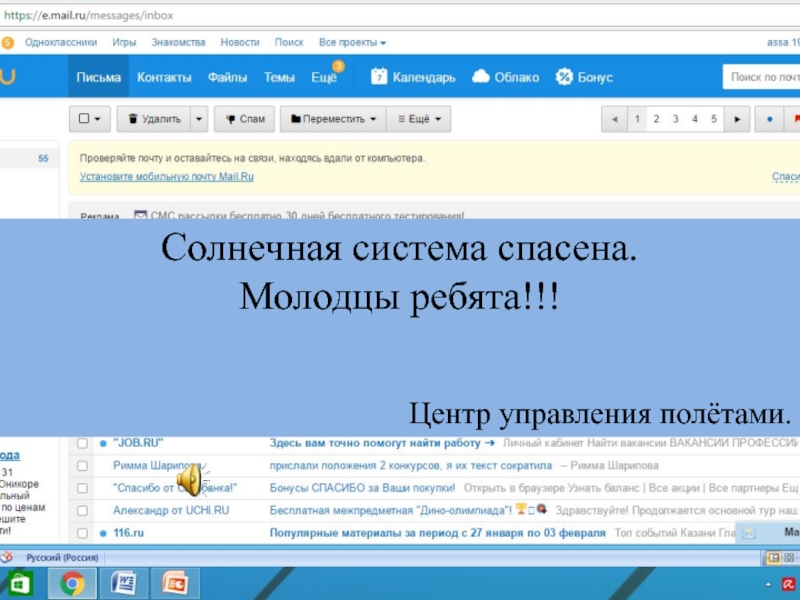Go to page 3 of inbox
Viewport: 800px width, 600px height.
coord(676,119)
